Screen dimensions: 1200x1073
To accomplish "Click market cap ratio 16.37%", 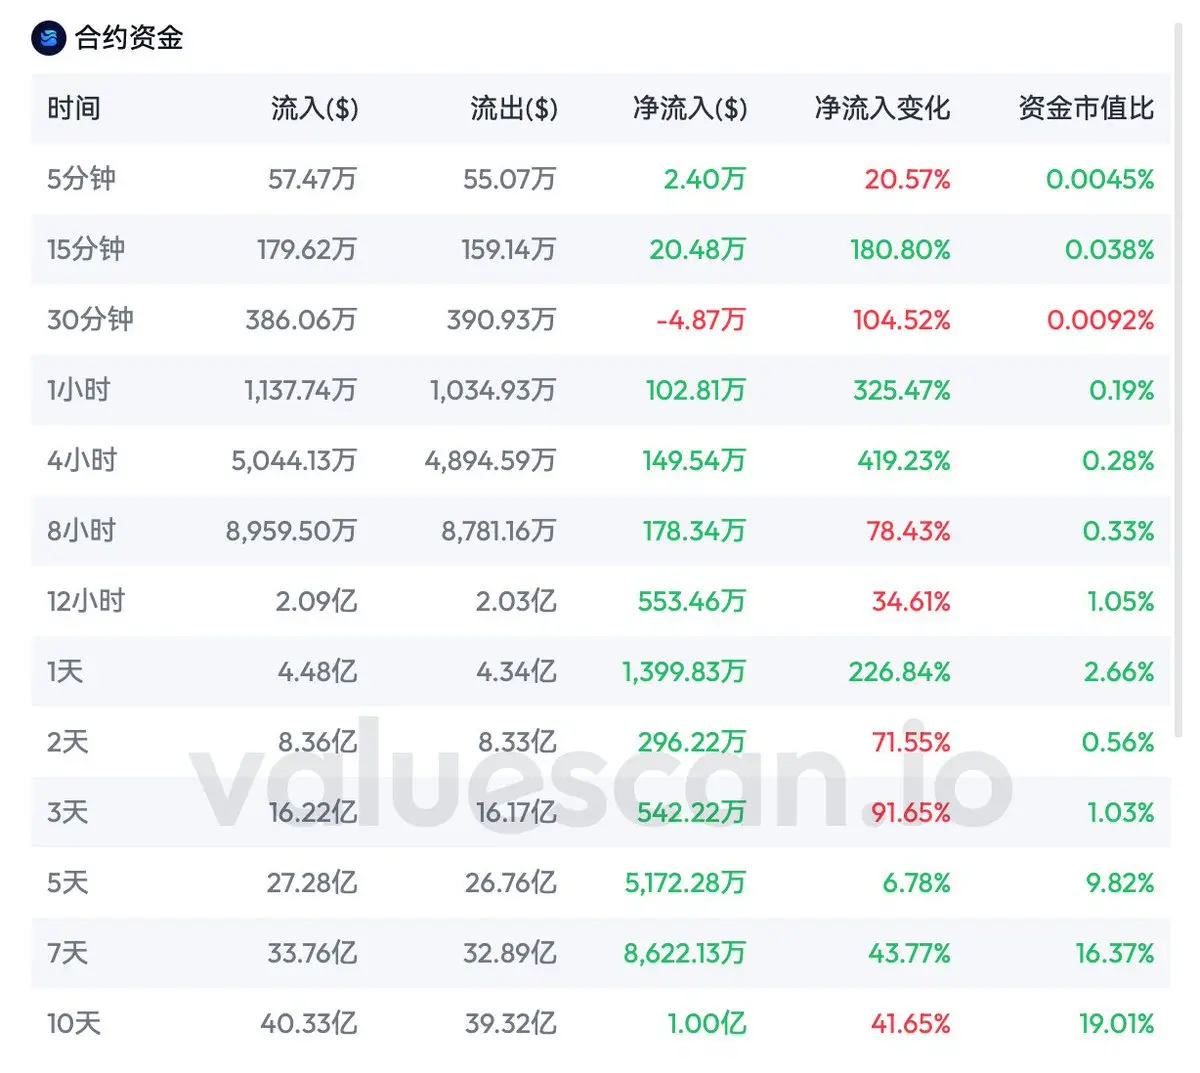I will point(1114,953).
